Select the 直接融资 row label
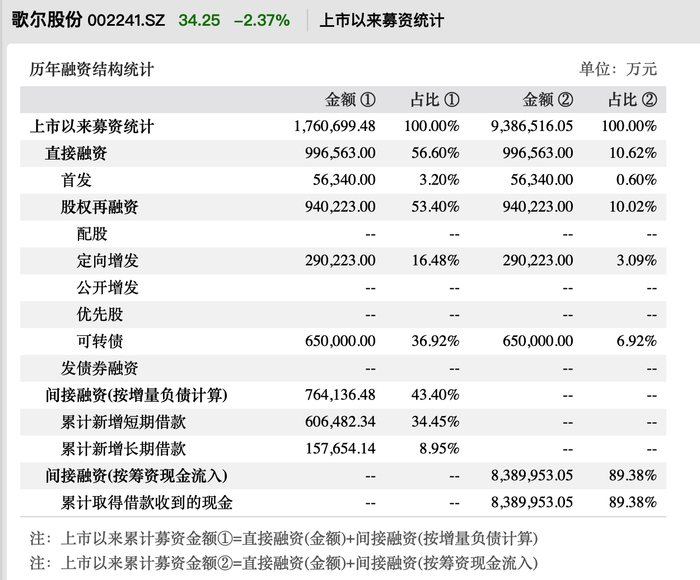This screenshot has width=700, height=580. [76, 153]
